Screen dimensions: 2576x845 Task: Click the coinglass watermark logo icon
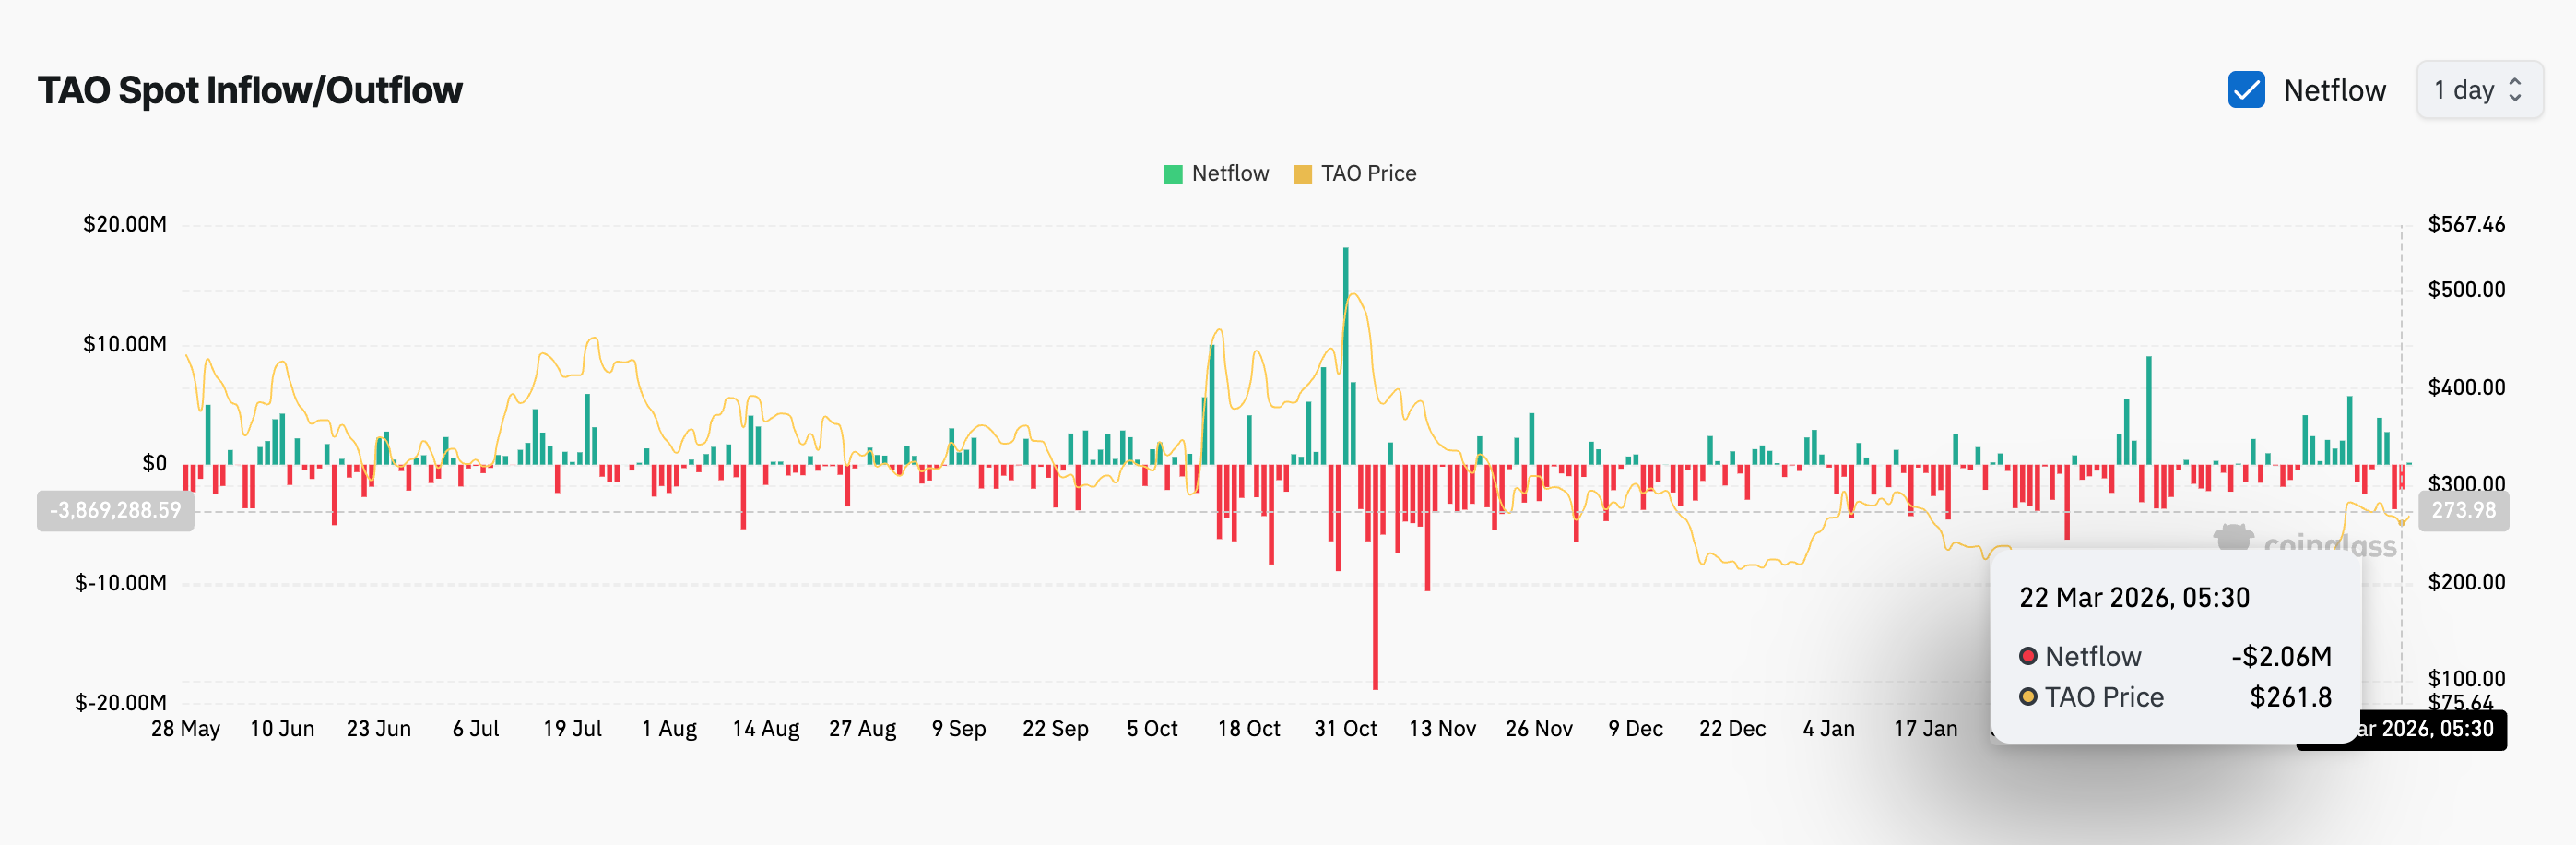2233,540
